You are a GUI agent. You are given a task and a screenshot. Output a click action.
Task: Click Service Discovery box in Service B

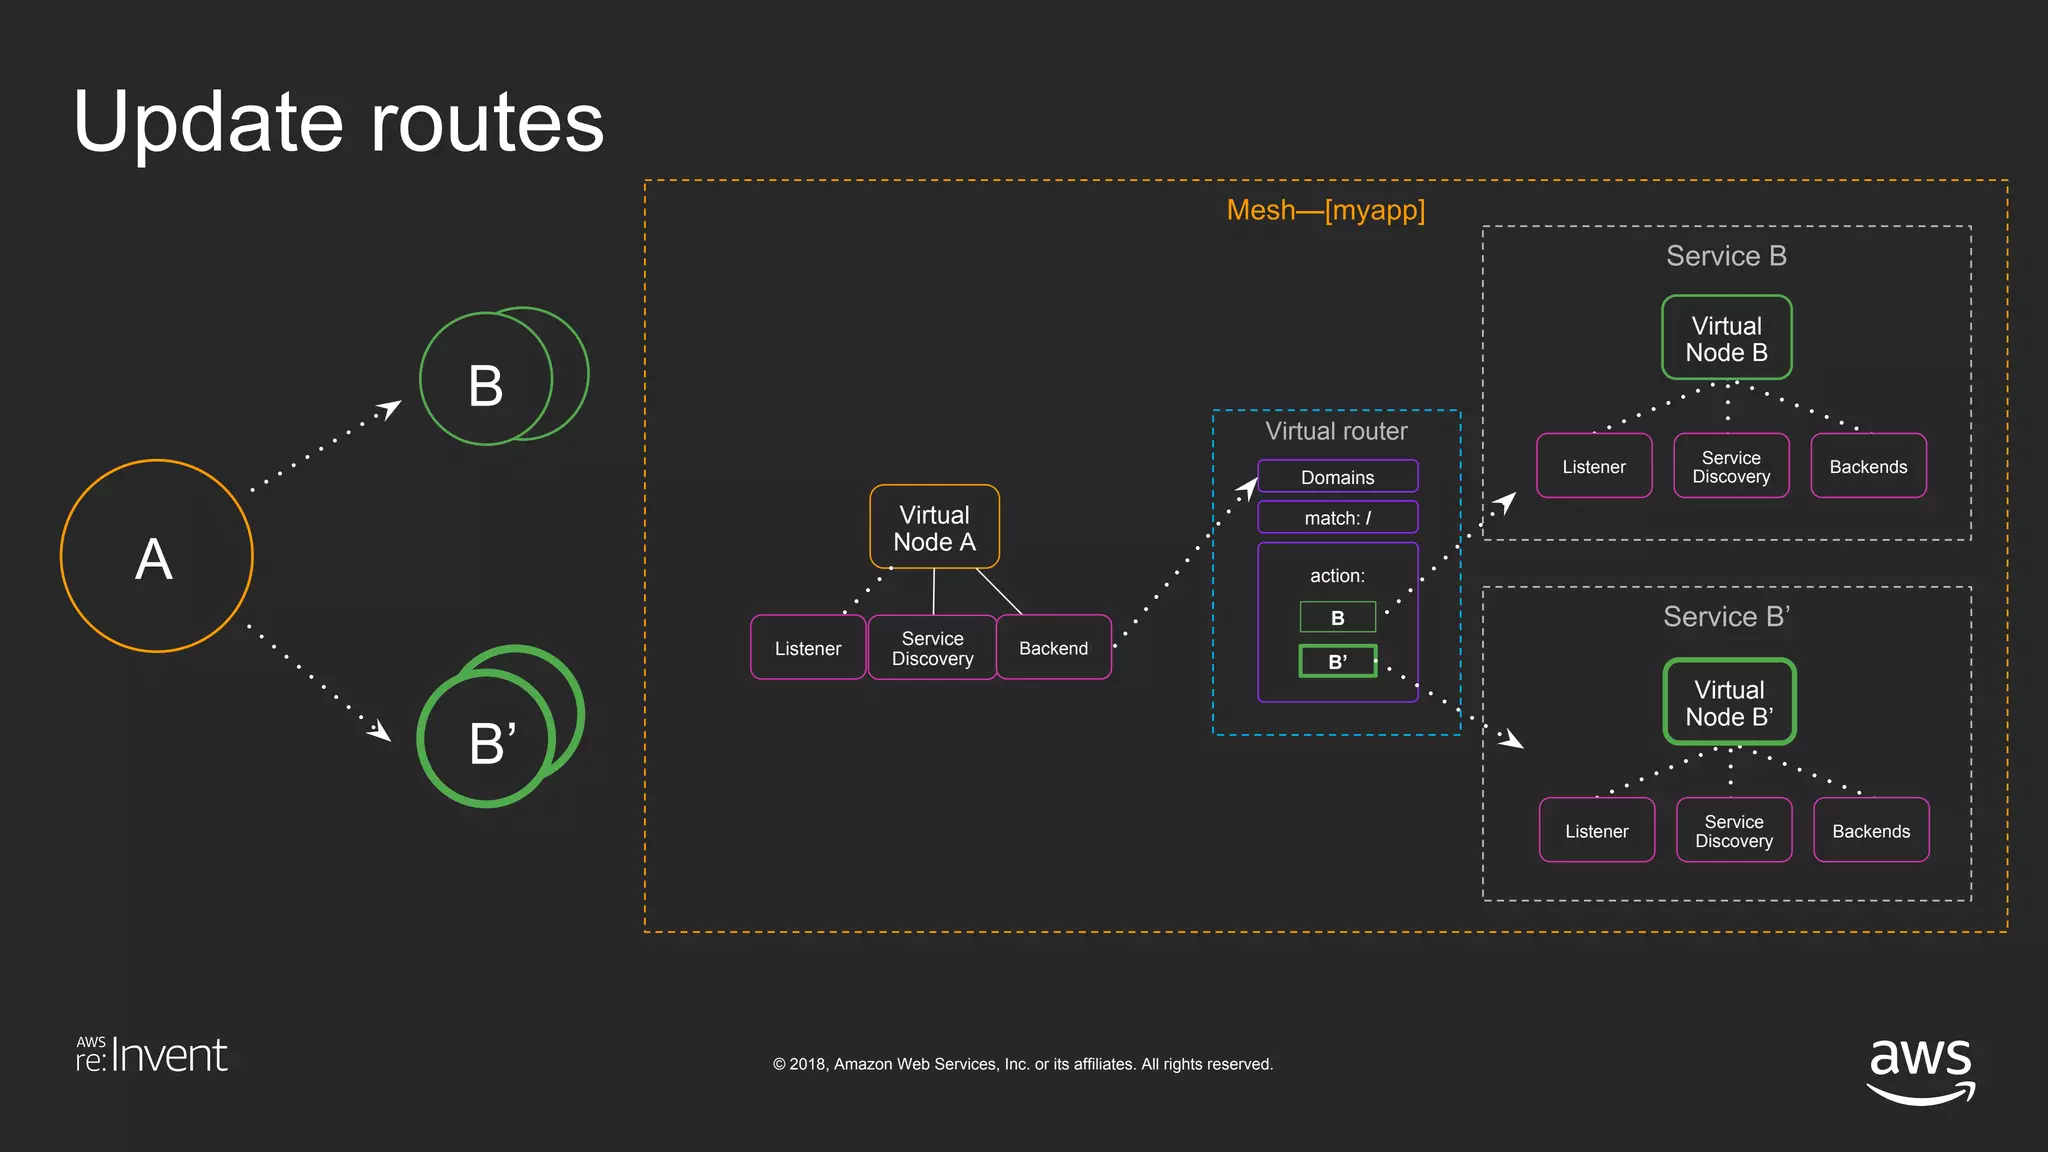coord(1731,466)
